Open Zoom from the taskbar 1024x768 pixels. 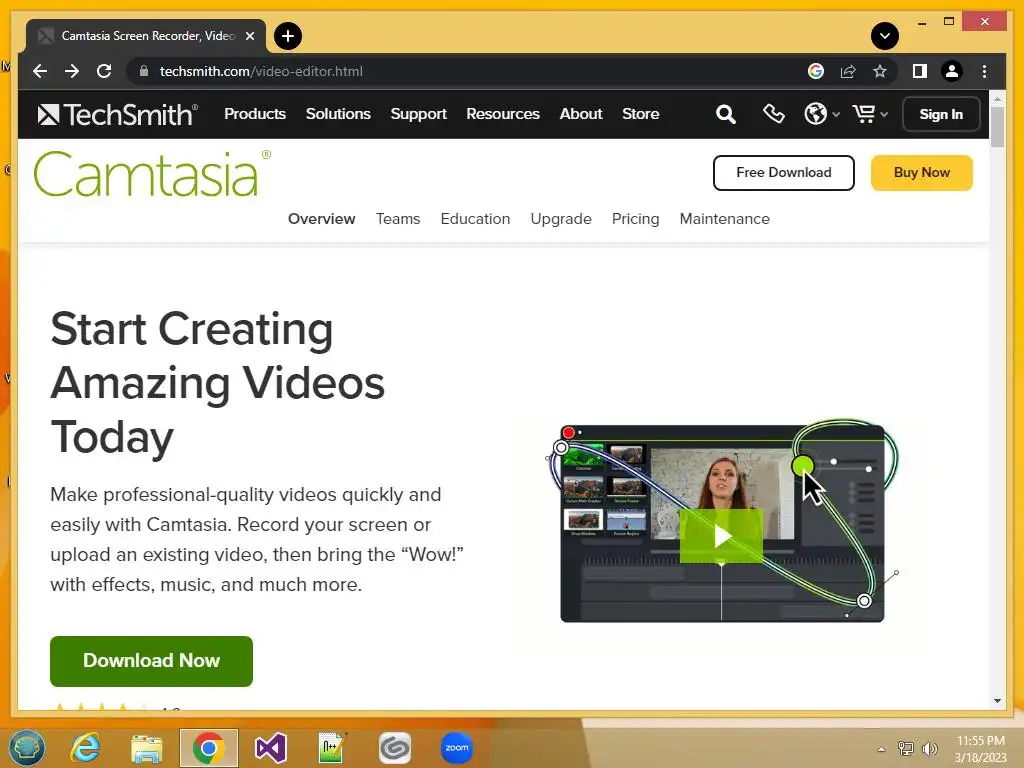[456, 748]
